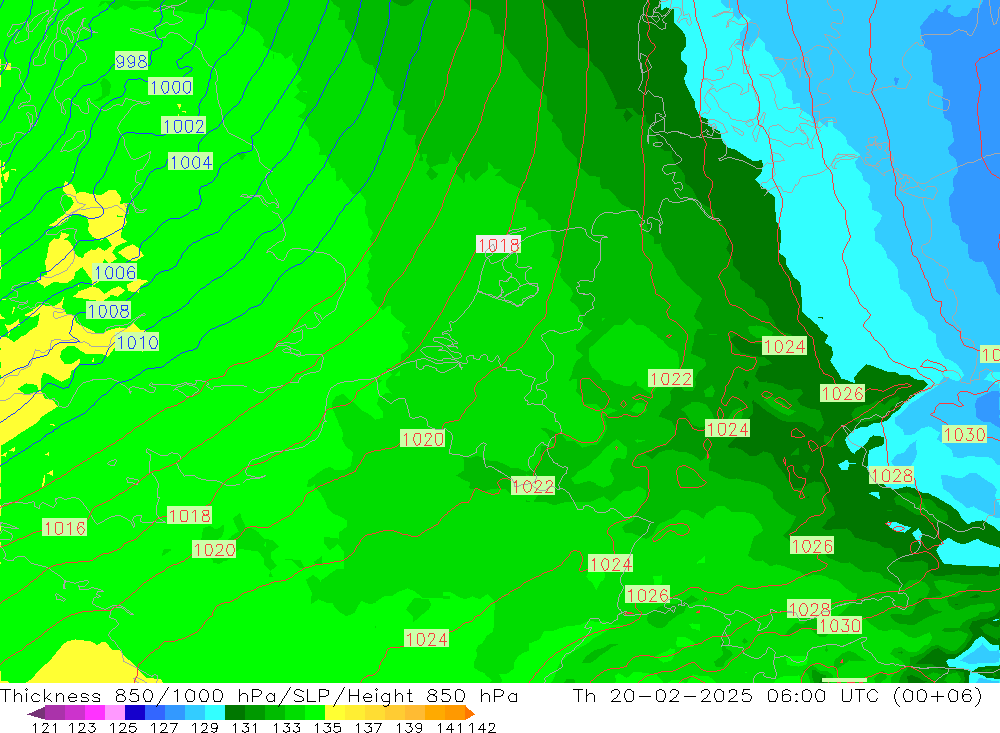Click the legend value 139
Screen dimensions: 1000x733
(x=409, y=727)
